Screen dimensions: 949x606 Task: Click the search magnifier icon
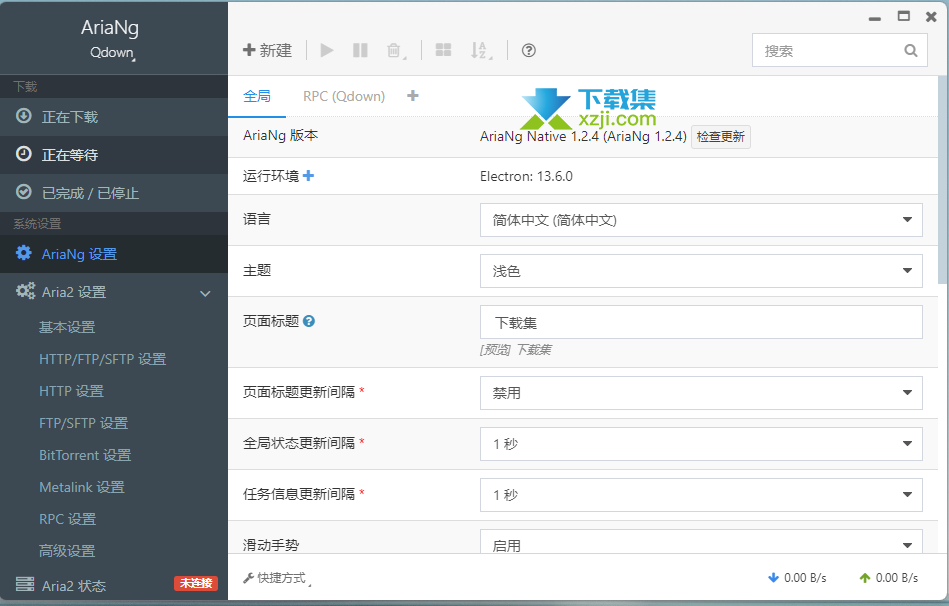[910, 51]
